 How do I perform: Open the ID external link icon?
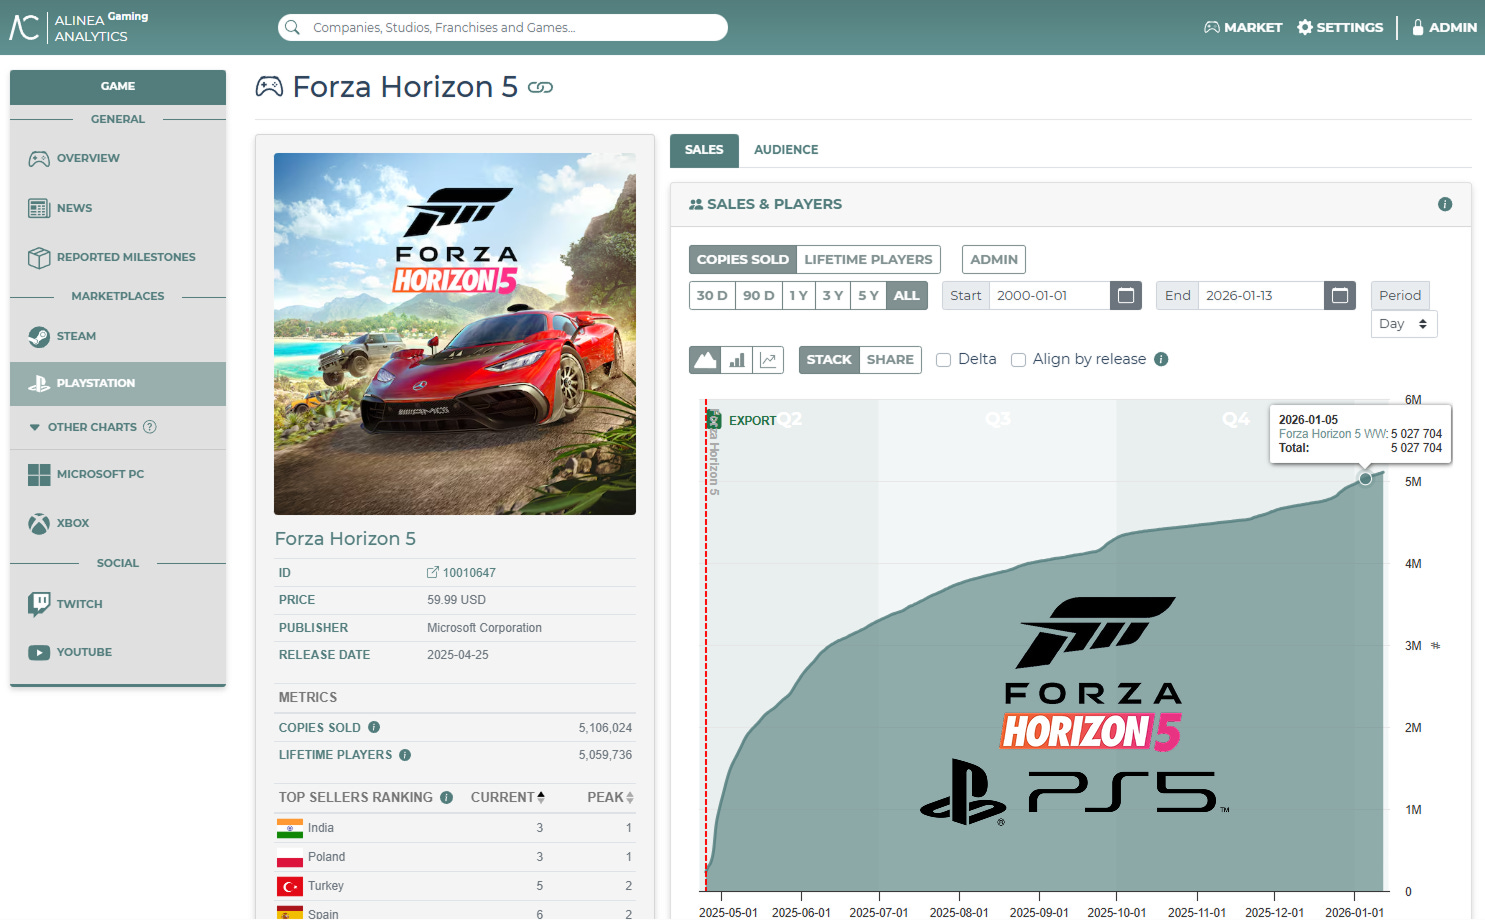coord(433,573)
